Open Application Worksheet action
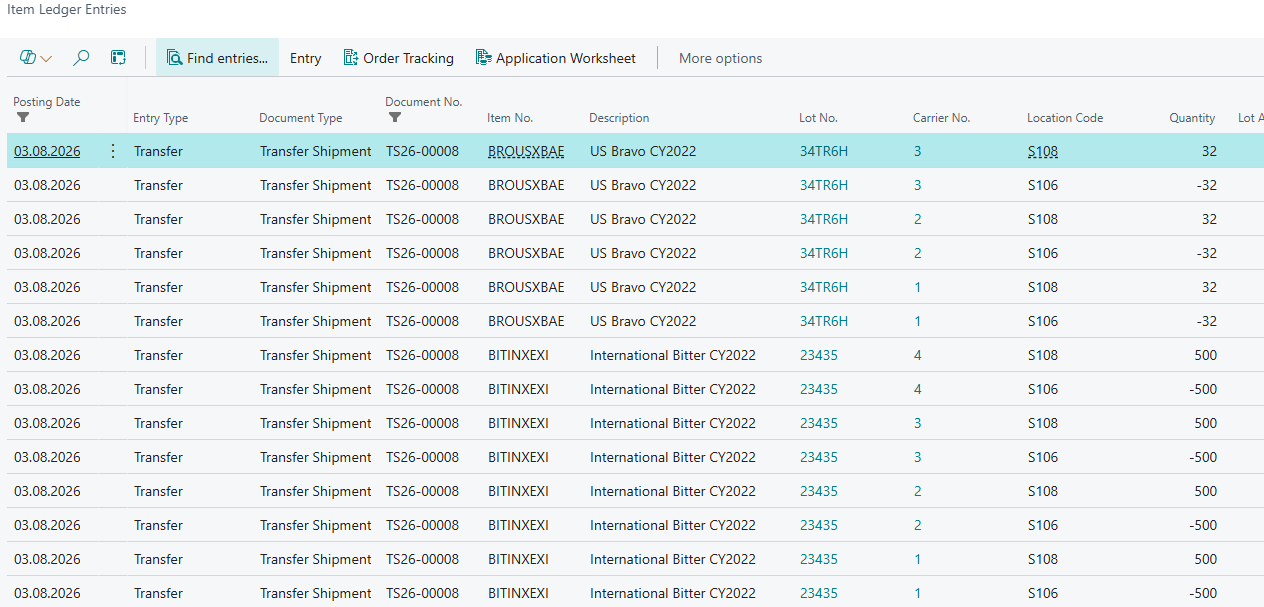Screen dimensions: 1264x607 [556, 58]
